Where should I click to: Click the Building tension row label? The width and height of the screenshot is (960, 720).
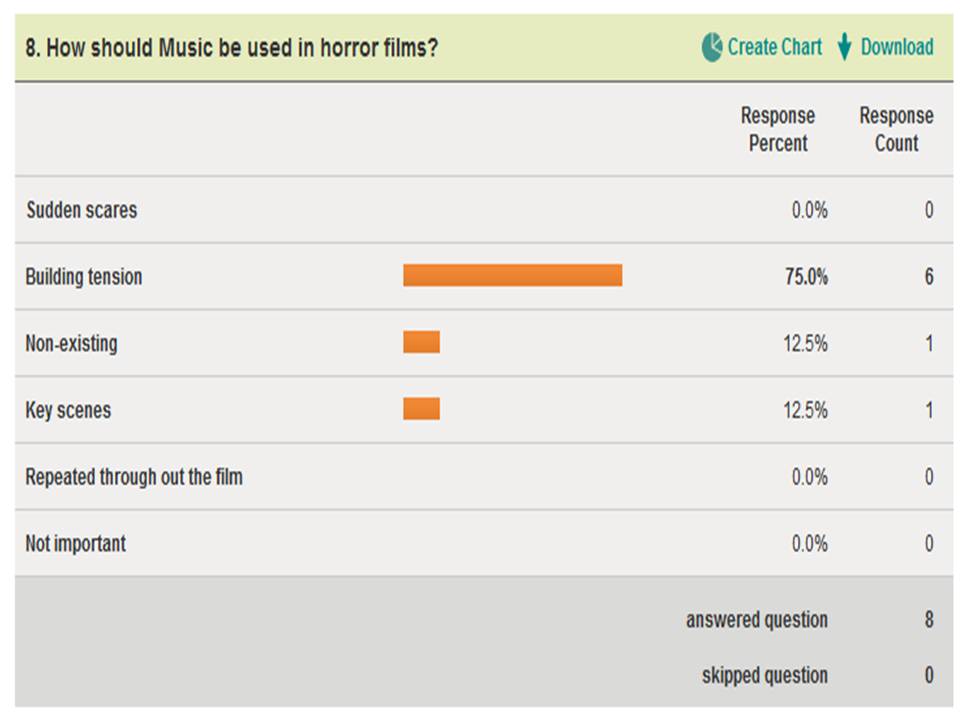click(83, 277)
